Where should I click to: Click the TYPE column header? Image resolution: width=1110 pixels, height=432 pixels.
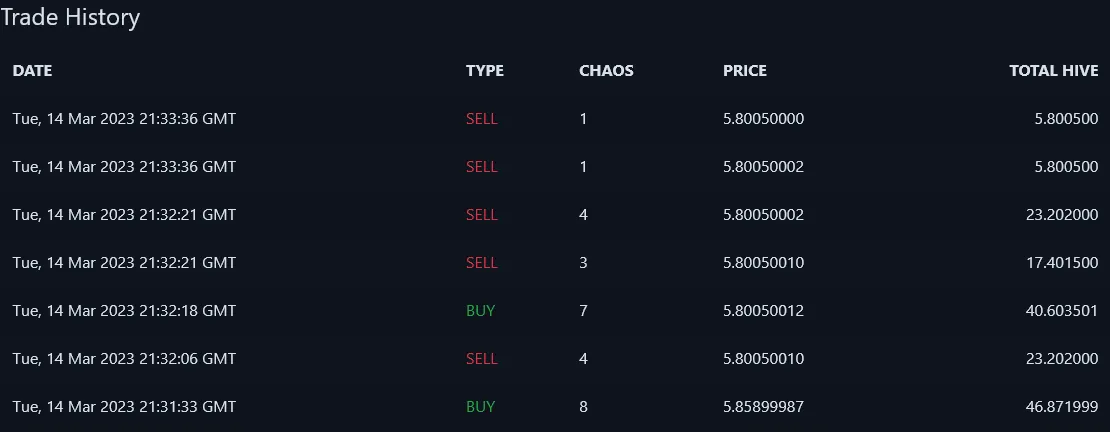[485, 71]
